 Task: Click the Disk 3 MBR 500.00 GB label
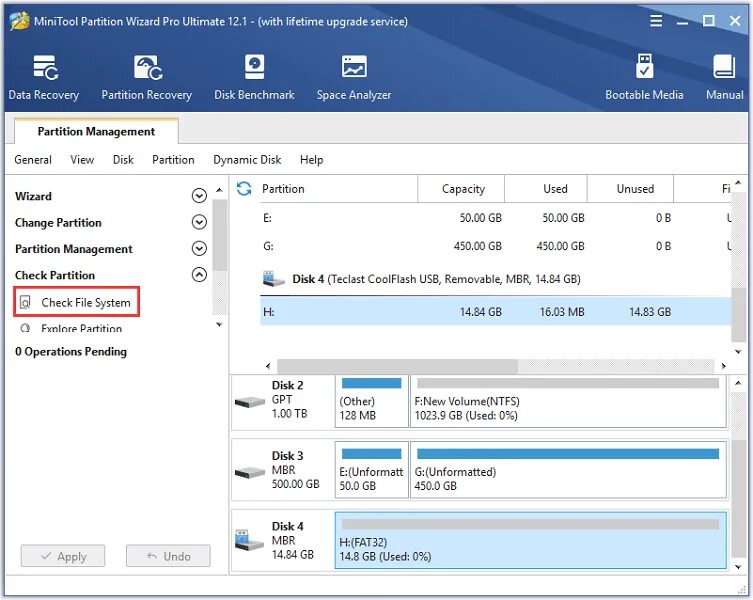pyautogui.click(x=295, y=470)
